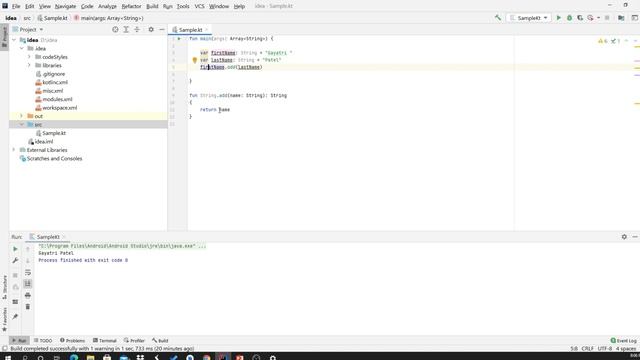Open the SampleKt run configuration dropdown
The width and height of the screenshot is (640, 360).
529,18
